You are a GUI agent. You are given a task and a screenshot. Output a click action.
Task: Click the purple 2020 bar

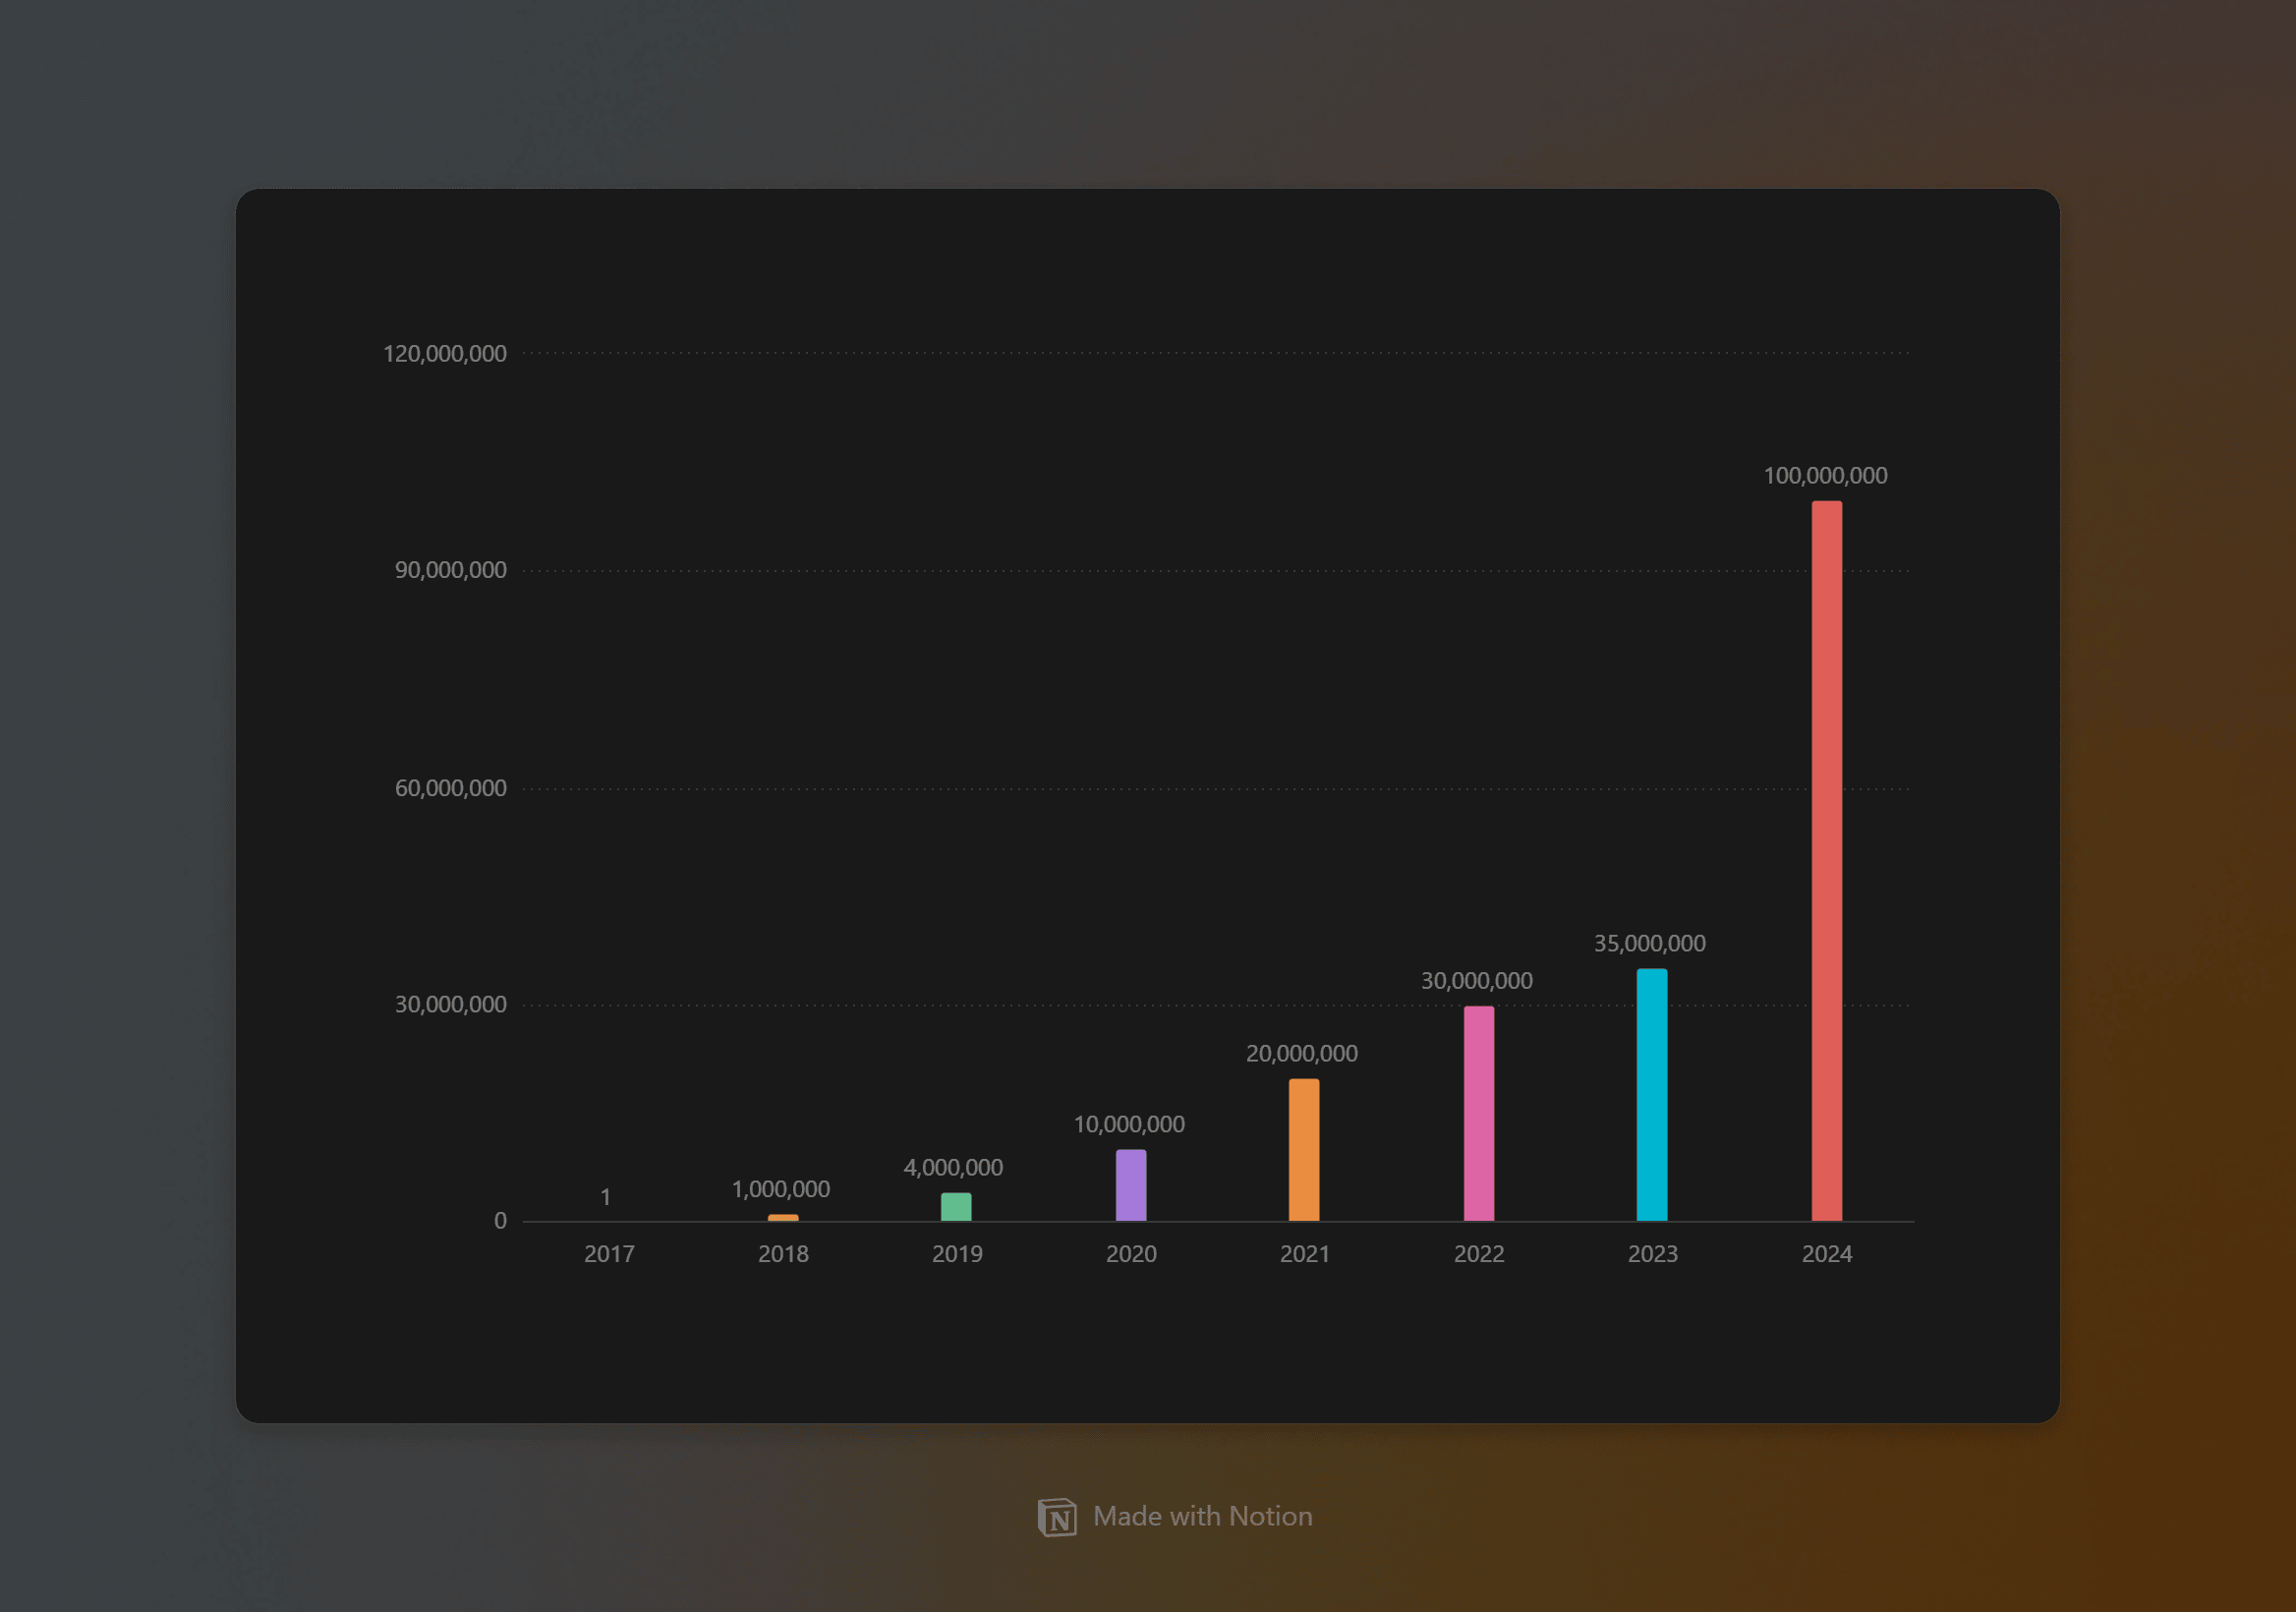1130,1185
